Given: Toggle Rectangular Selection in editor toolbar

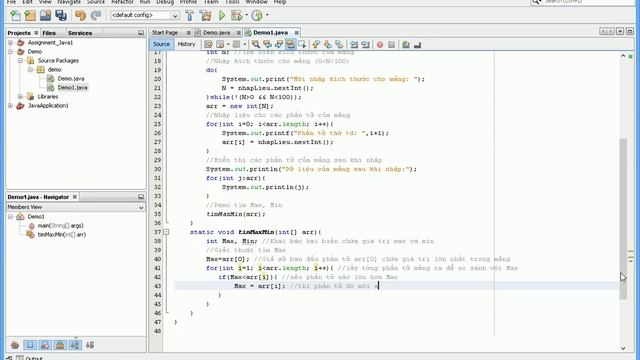Looking at the screenshot, I should pyautogui.click(x=302, y=44).
